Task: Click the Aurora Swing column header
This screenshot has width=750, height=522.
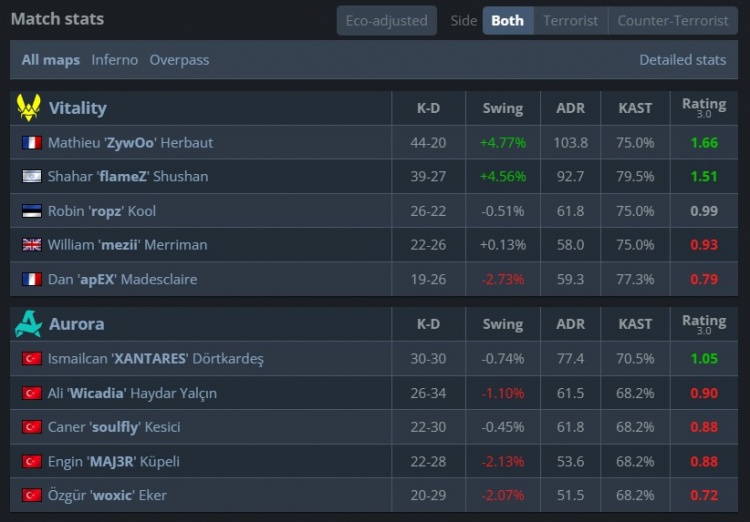Action: point(502,324)
